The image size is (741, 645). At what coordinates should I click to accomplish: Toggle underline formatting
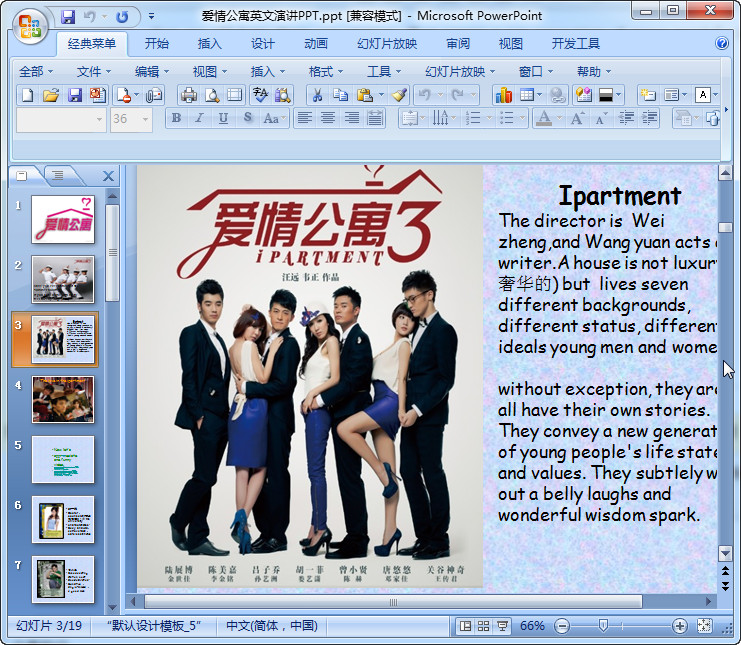coord(223,118)
